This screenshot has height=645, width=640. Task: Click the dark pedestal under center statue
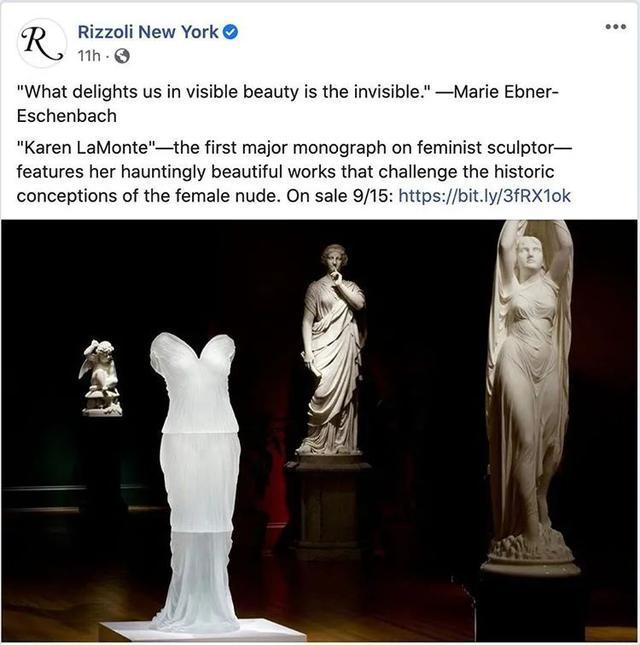coord(329,506)
